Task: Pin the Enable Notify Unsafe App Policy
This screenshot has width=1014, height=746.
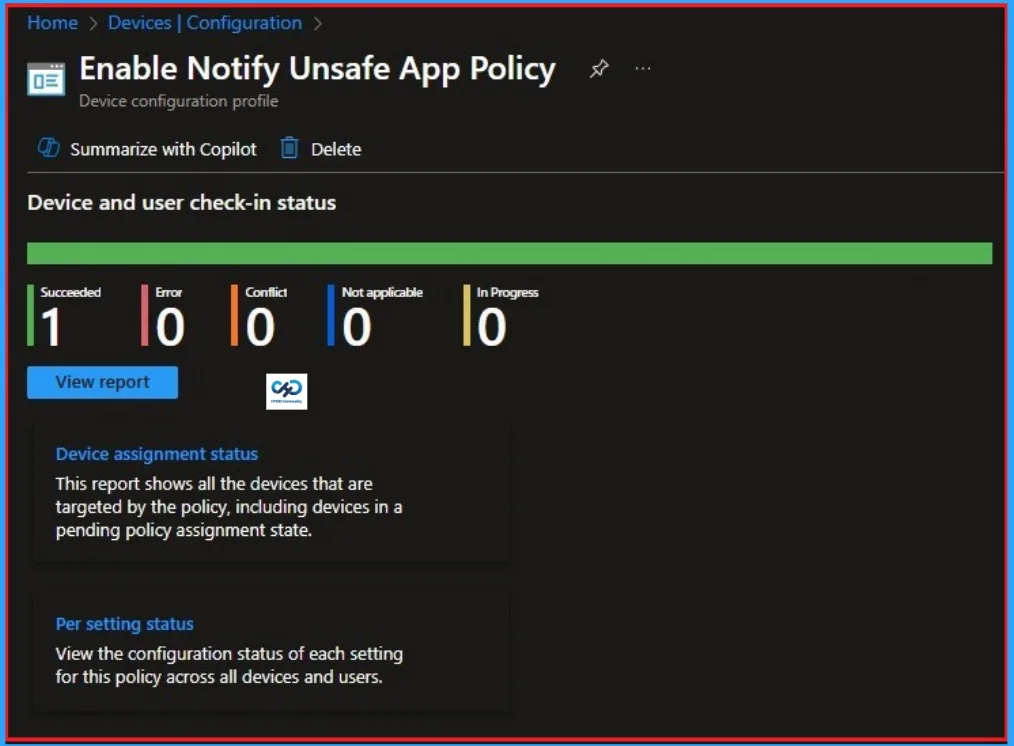Action: (x=598, y=68)
